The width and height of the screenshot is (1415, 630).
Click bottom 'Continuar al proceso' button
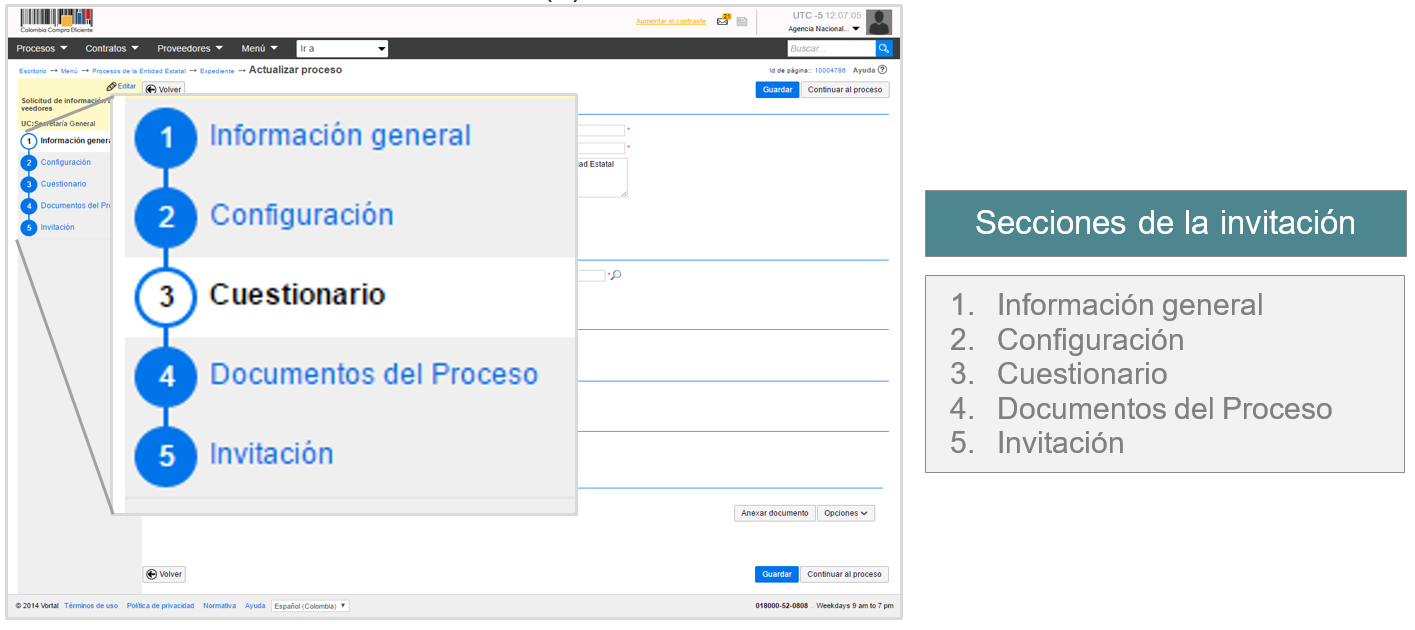[x=844, y=574]
